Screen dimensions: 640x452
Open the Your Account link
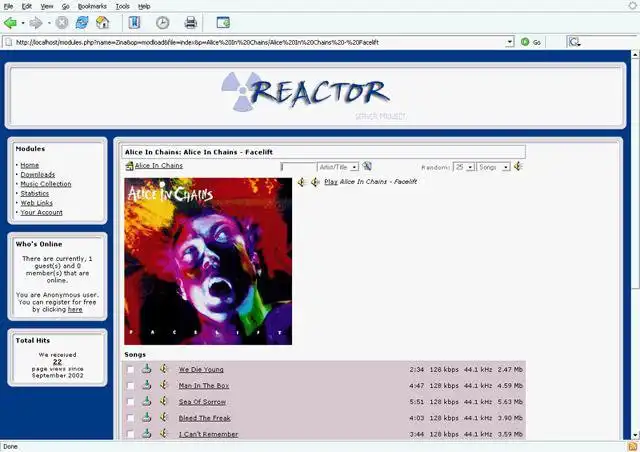coord(42,213)
